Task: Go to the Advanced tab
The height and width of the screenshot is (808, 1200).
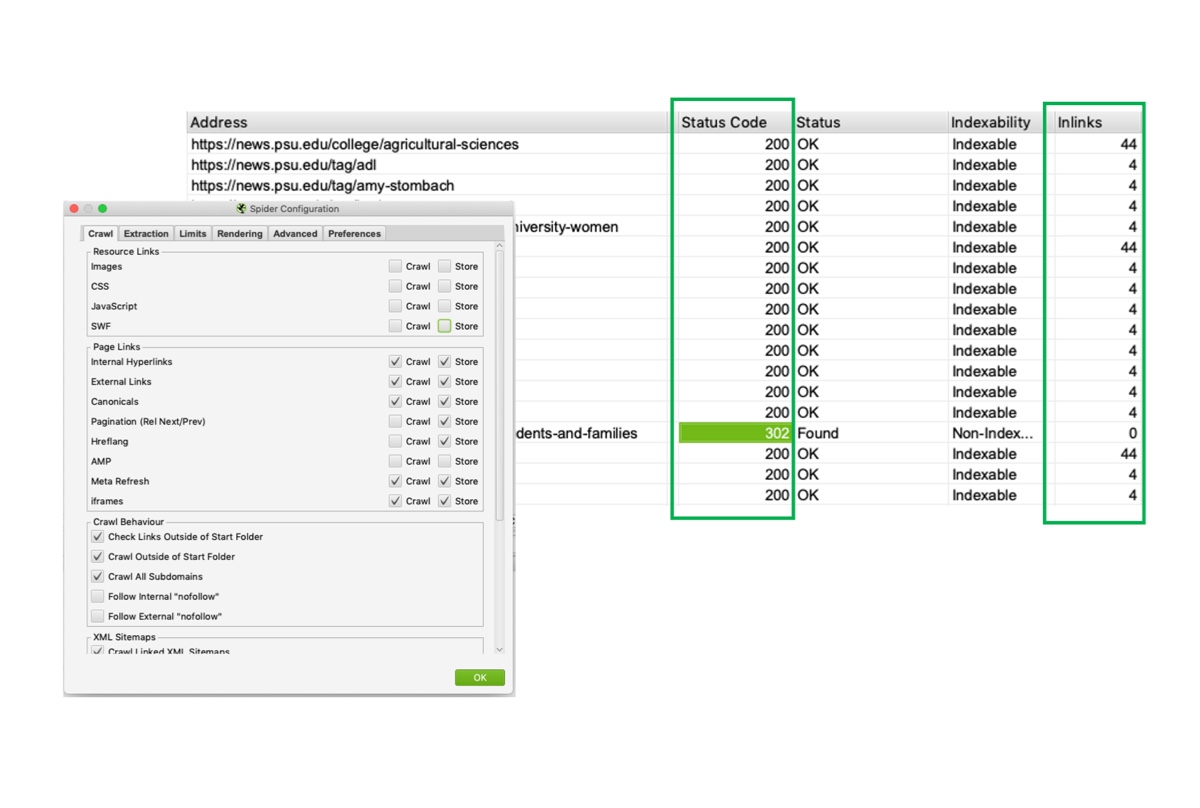Action: point(295,234)
